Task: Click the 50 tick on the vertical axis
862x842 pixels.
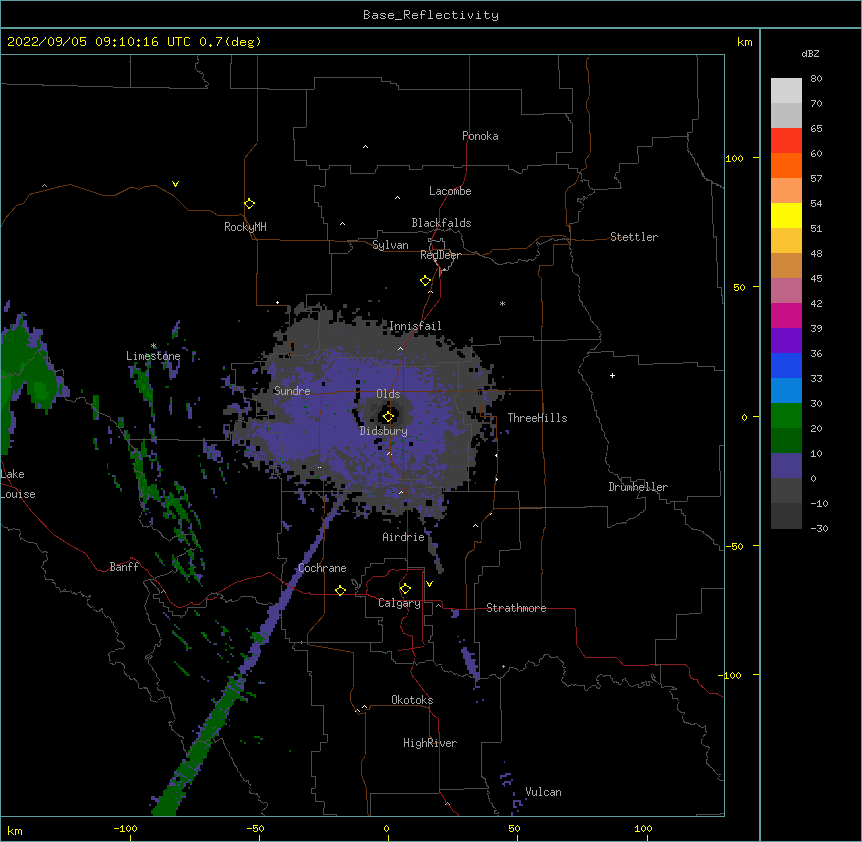Action: [739, 287]
